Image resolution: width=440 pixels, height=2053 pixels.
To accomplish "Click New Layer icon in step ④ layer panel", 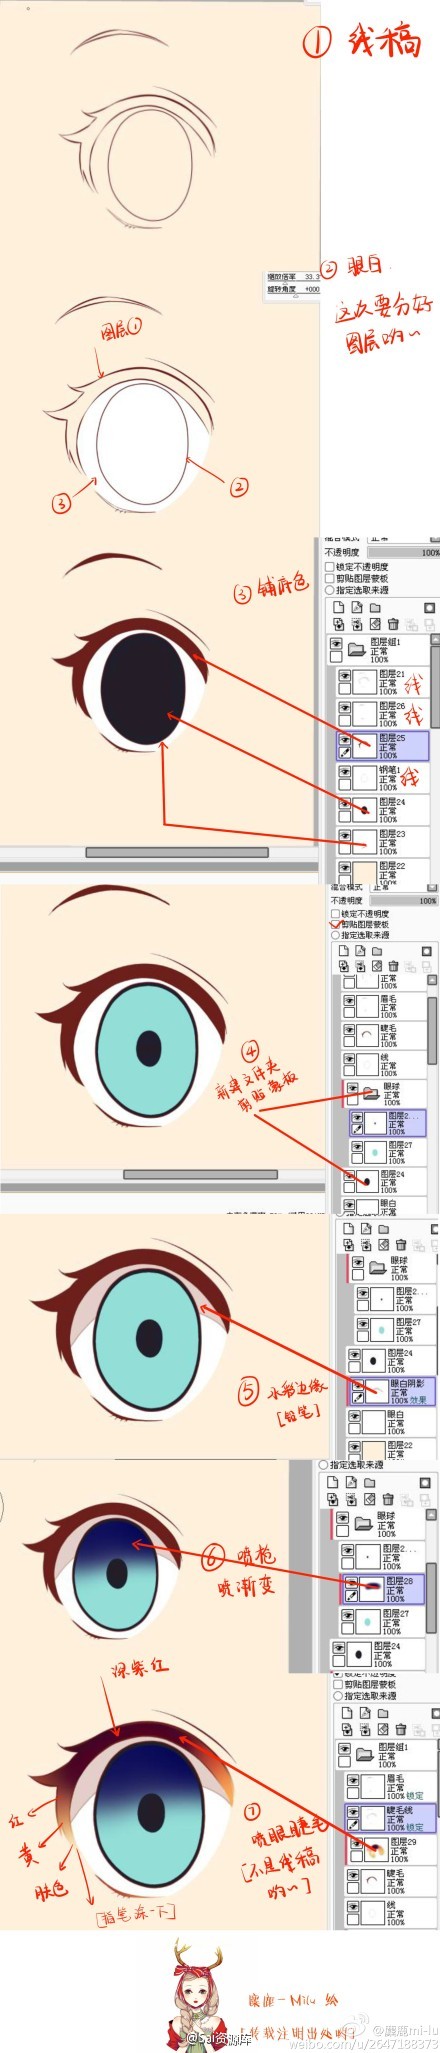I will [344, 949].
